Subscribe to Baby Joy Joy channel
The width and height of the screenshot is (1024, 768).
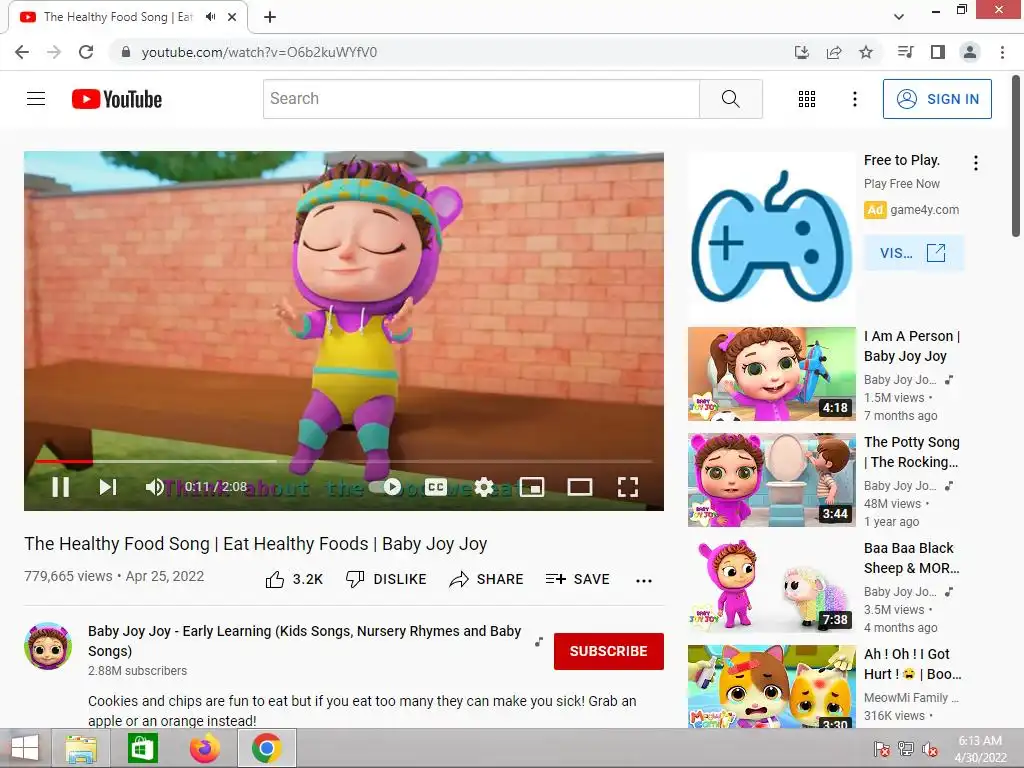(609, 651)
